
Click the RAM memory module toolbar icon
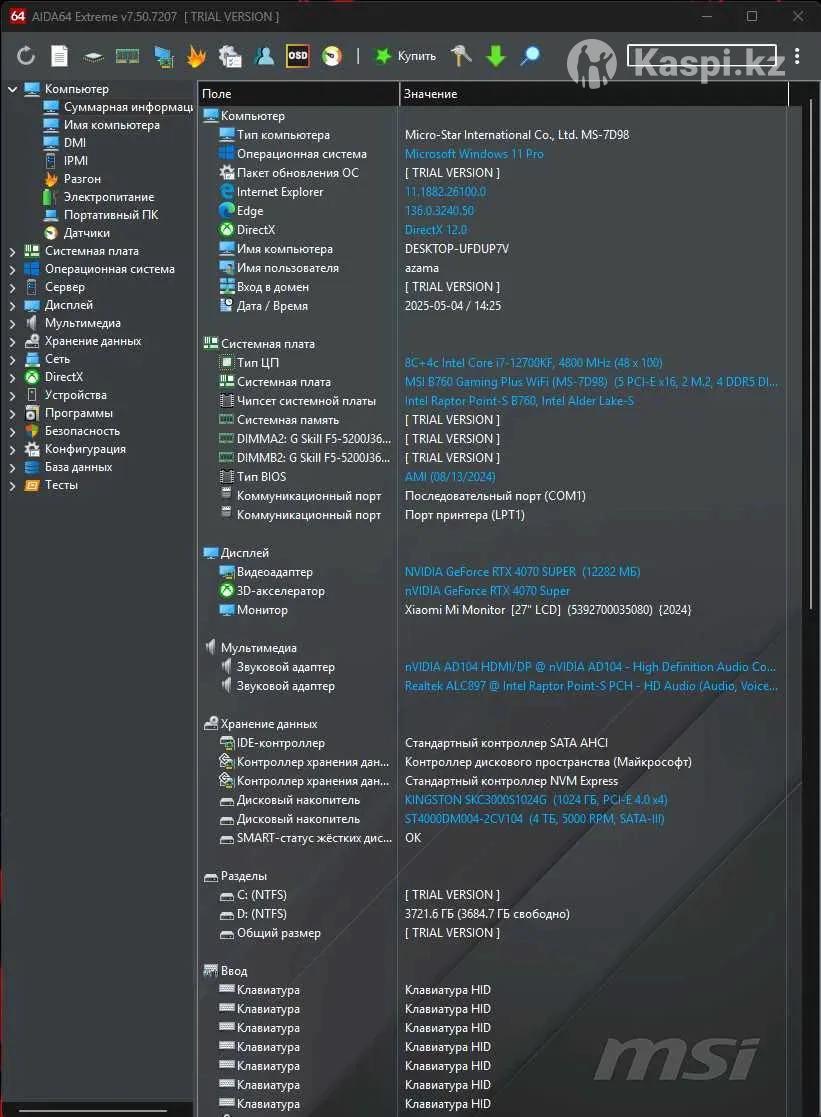click(128, 56)
